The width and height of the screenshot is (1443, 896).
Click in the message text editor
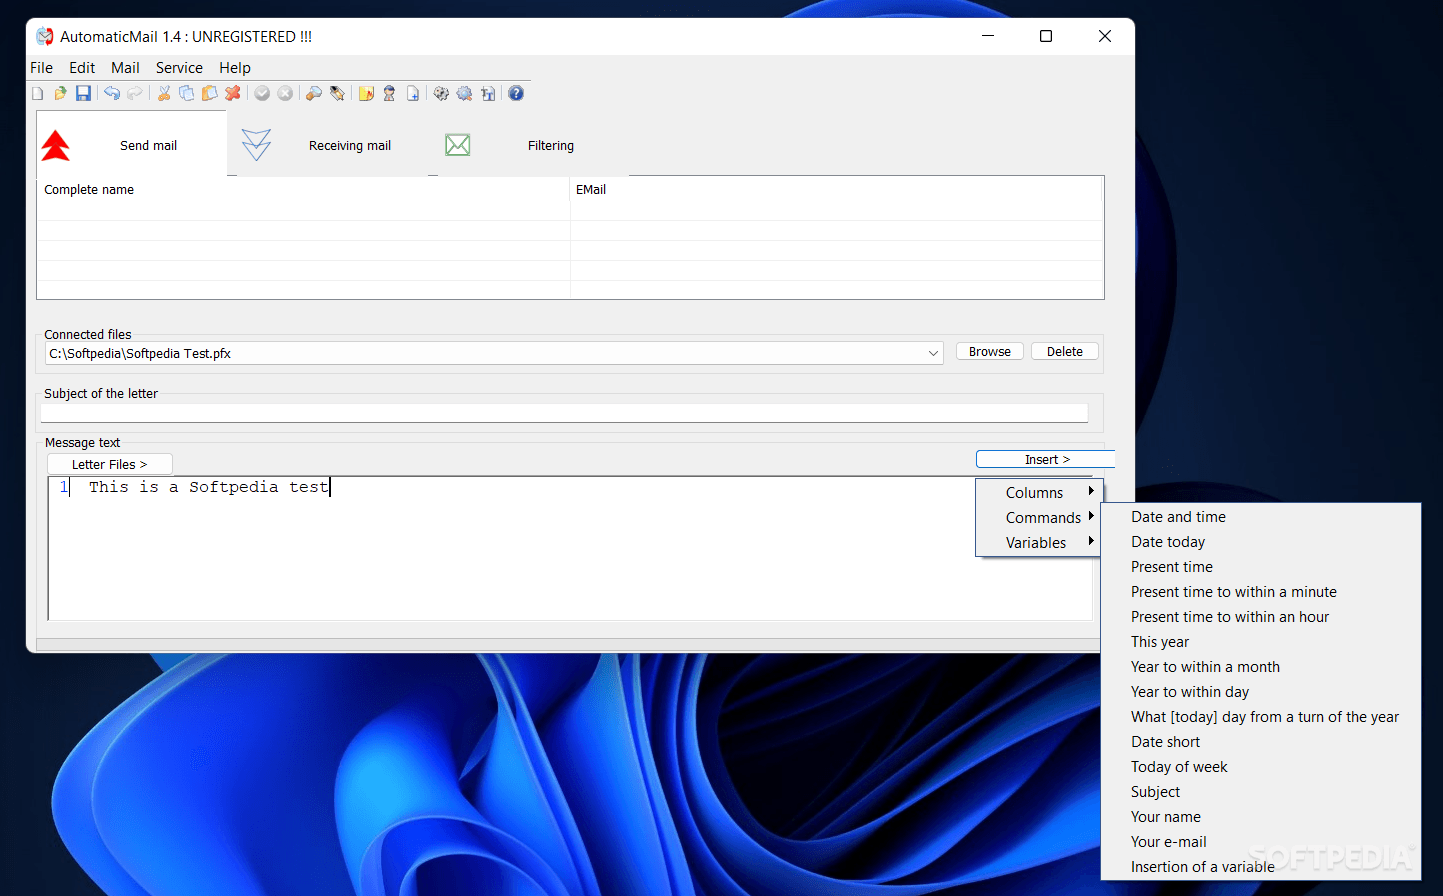[570, 548]
